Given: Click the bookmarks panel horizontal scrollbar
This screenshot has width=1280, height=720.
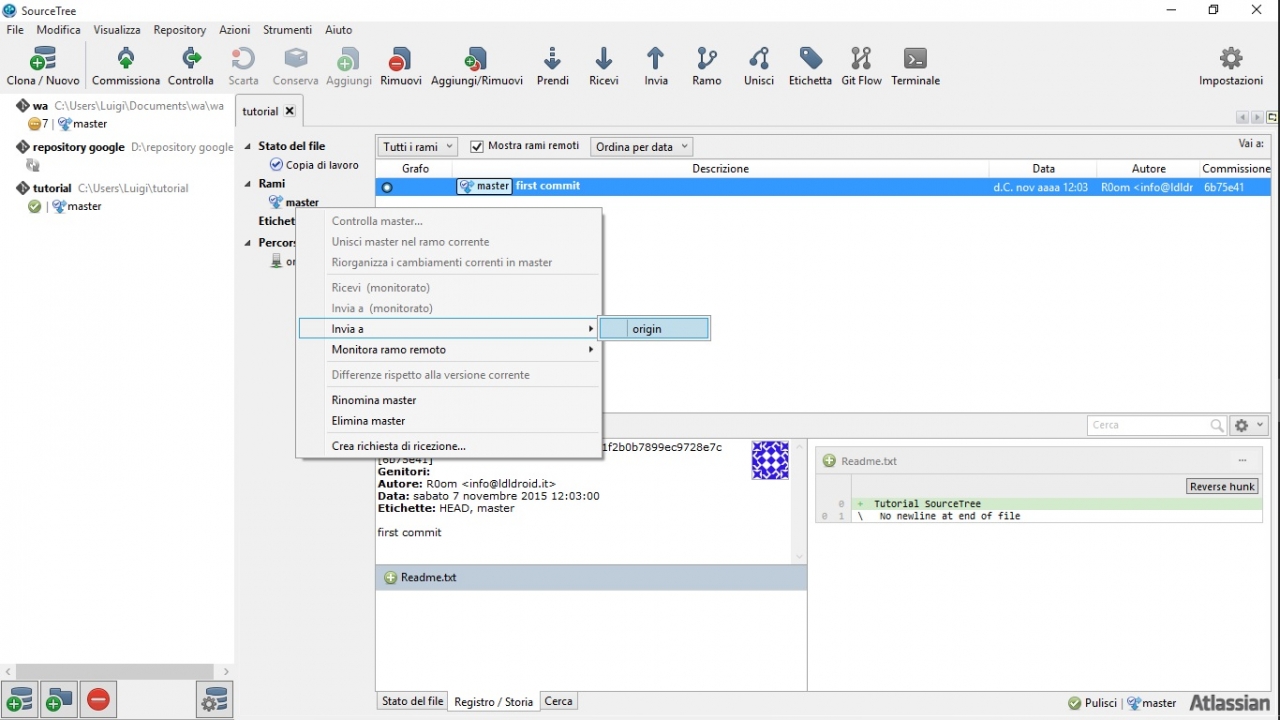Looking at the screenshot, I should click(116, 671).
